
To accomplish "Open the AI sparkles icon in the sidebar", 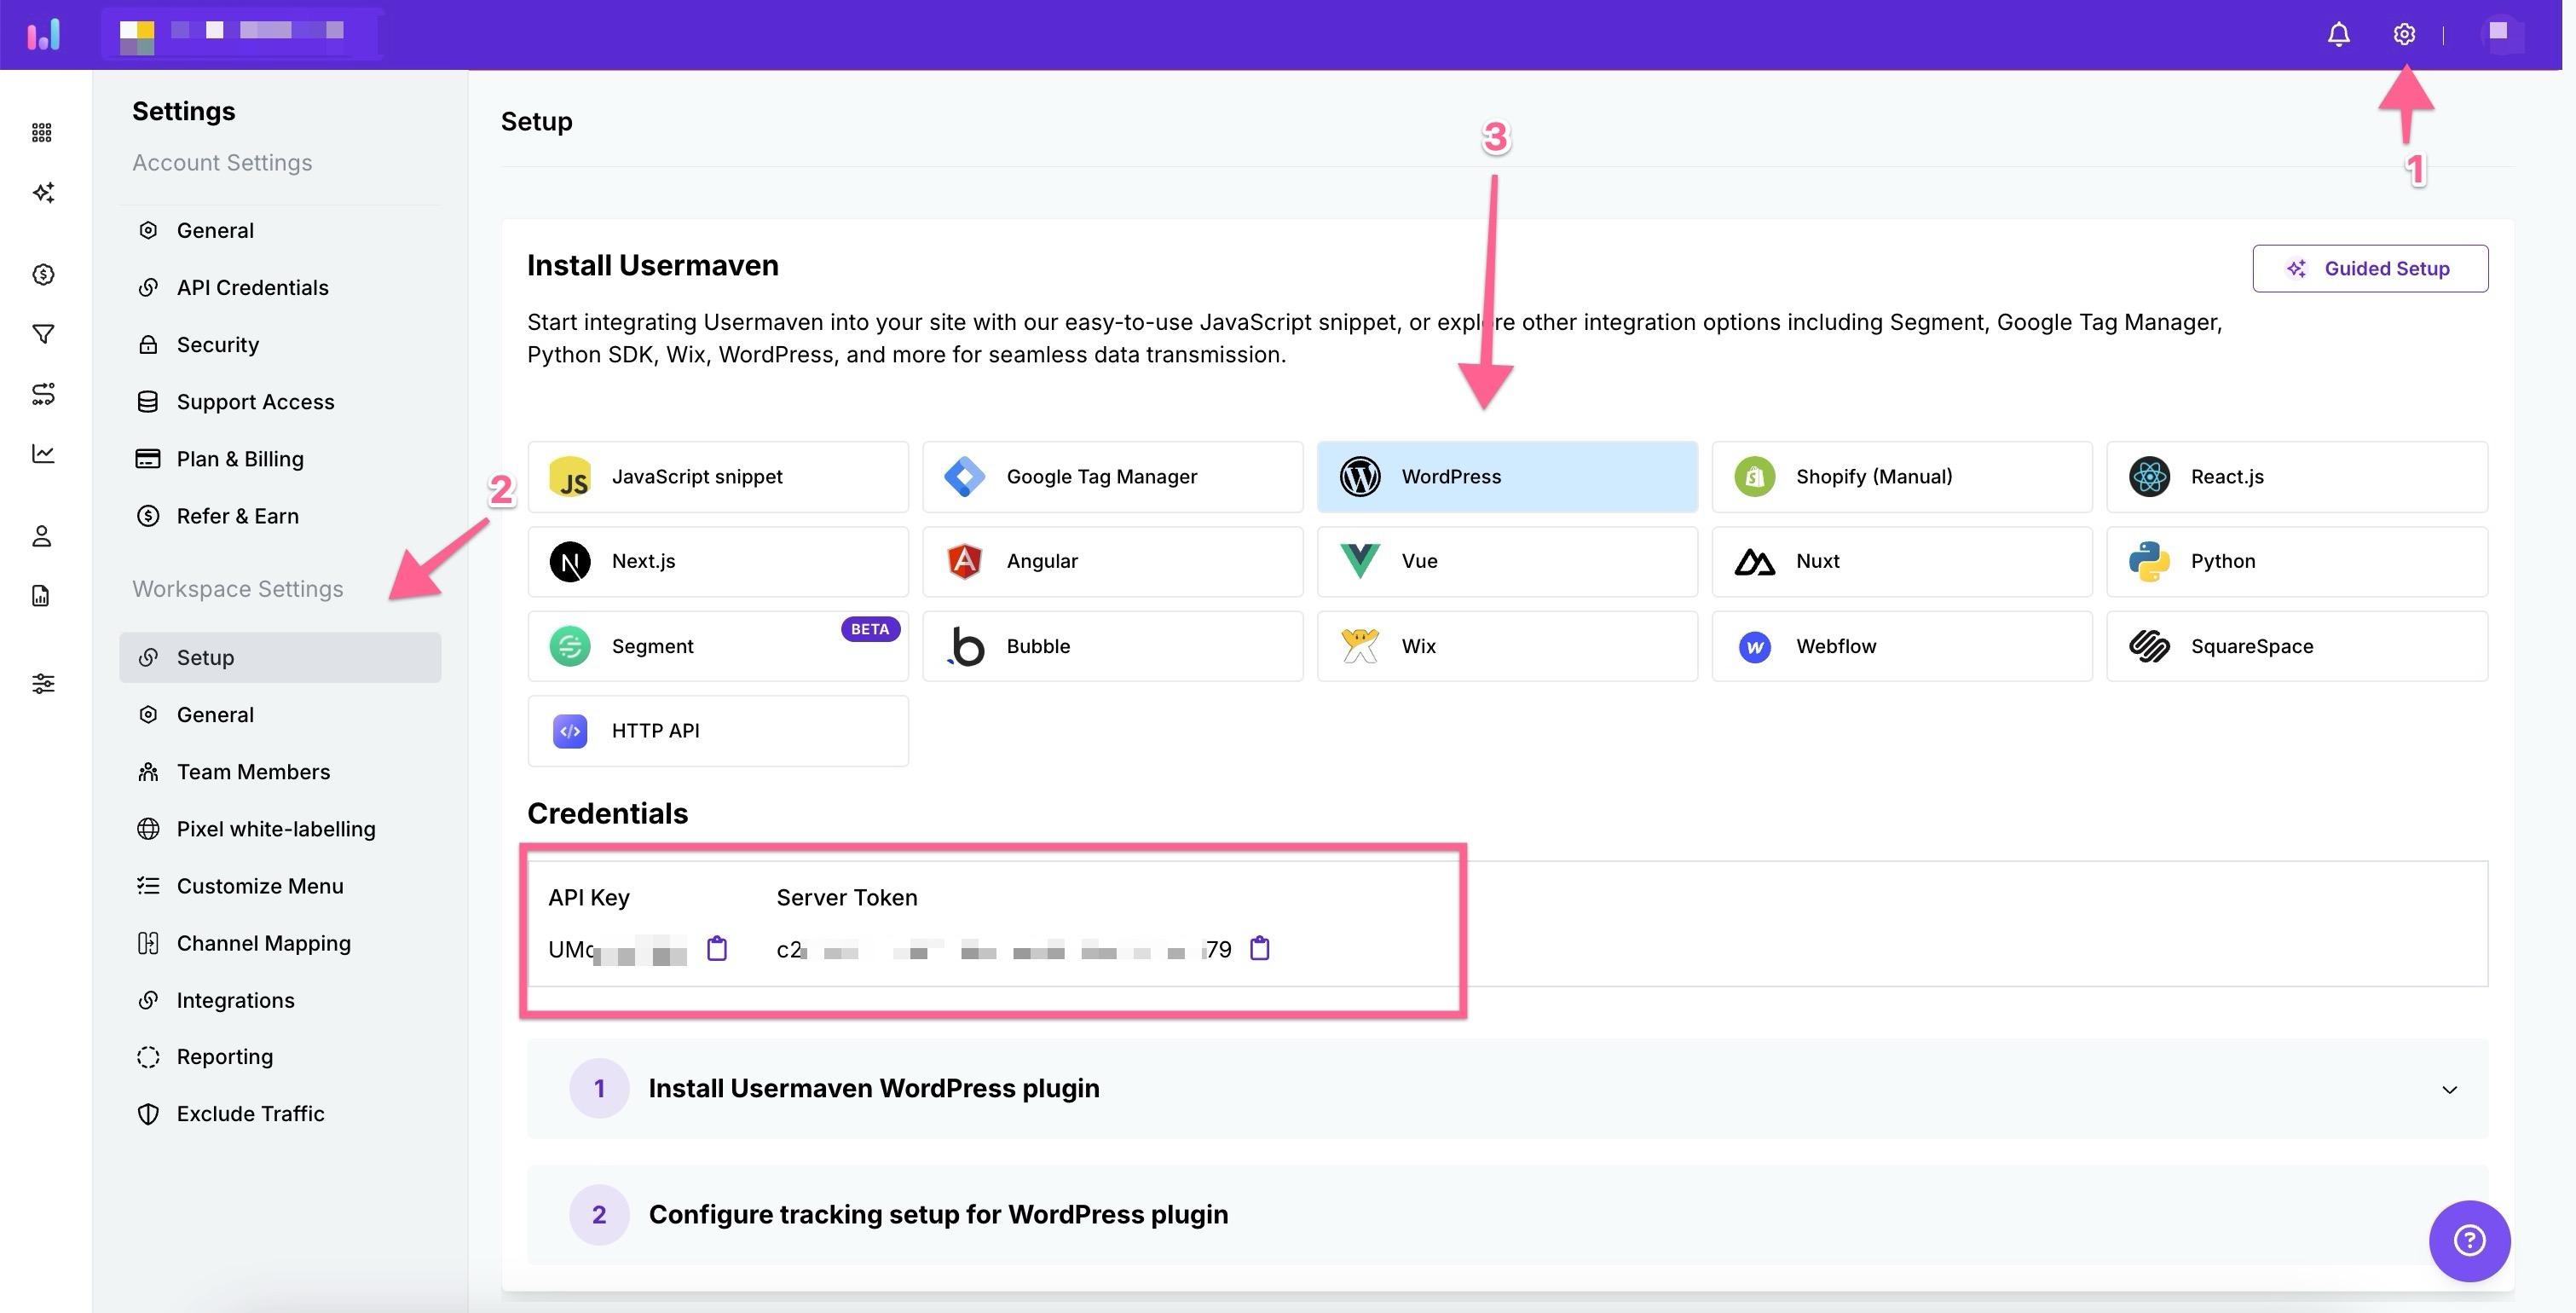I will click(43, 192).
